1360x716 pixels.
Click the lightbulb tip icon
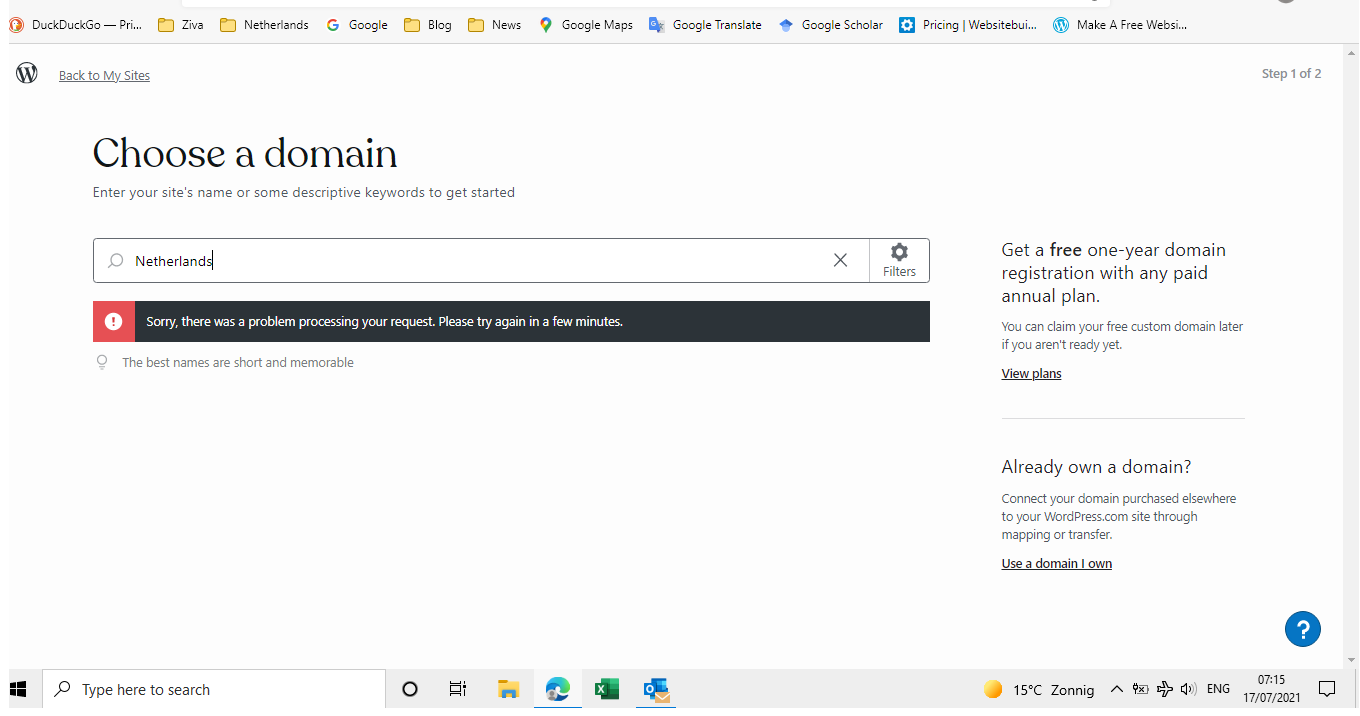click(102, 362)
